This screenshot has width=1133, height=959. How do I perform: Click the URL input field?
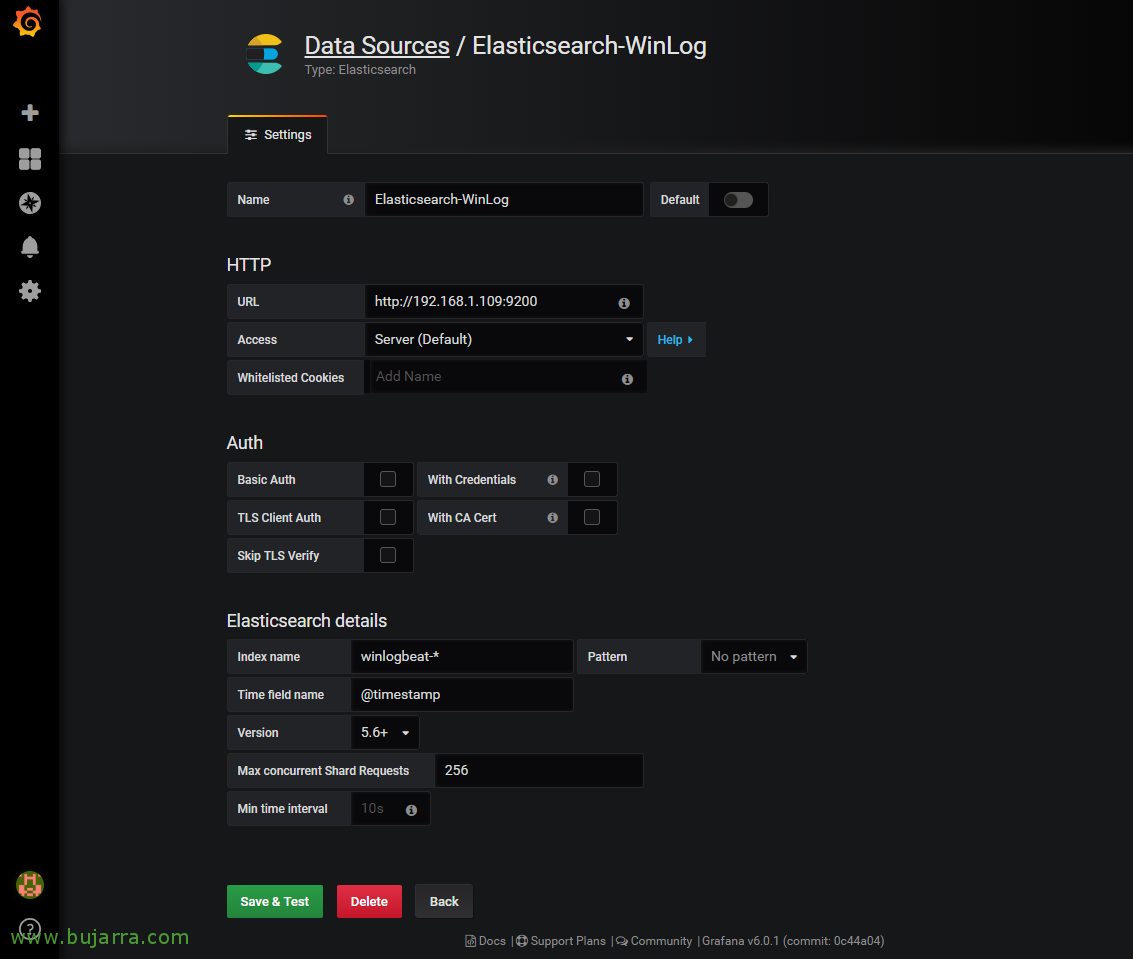point(504,302)
